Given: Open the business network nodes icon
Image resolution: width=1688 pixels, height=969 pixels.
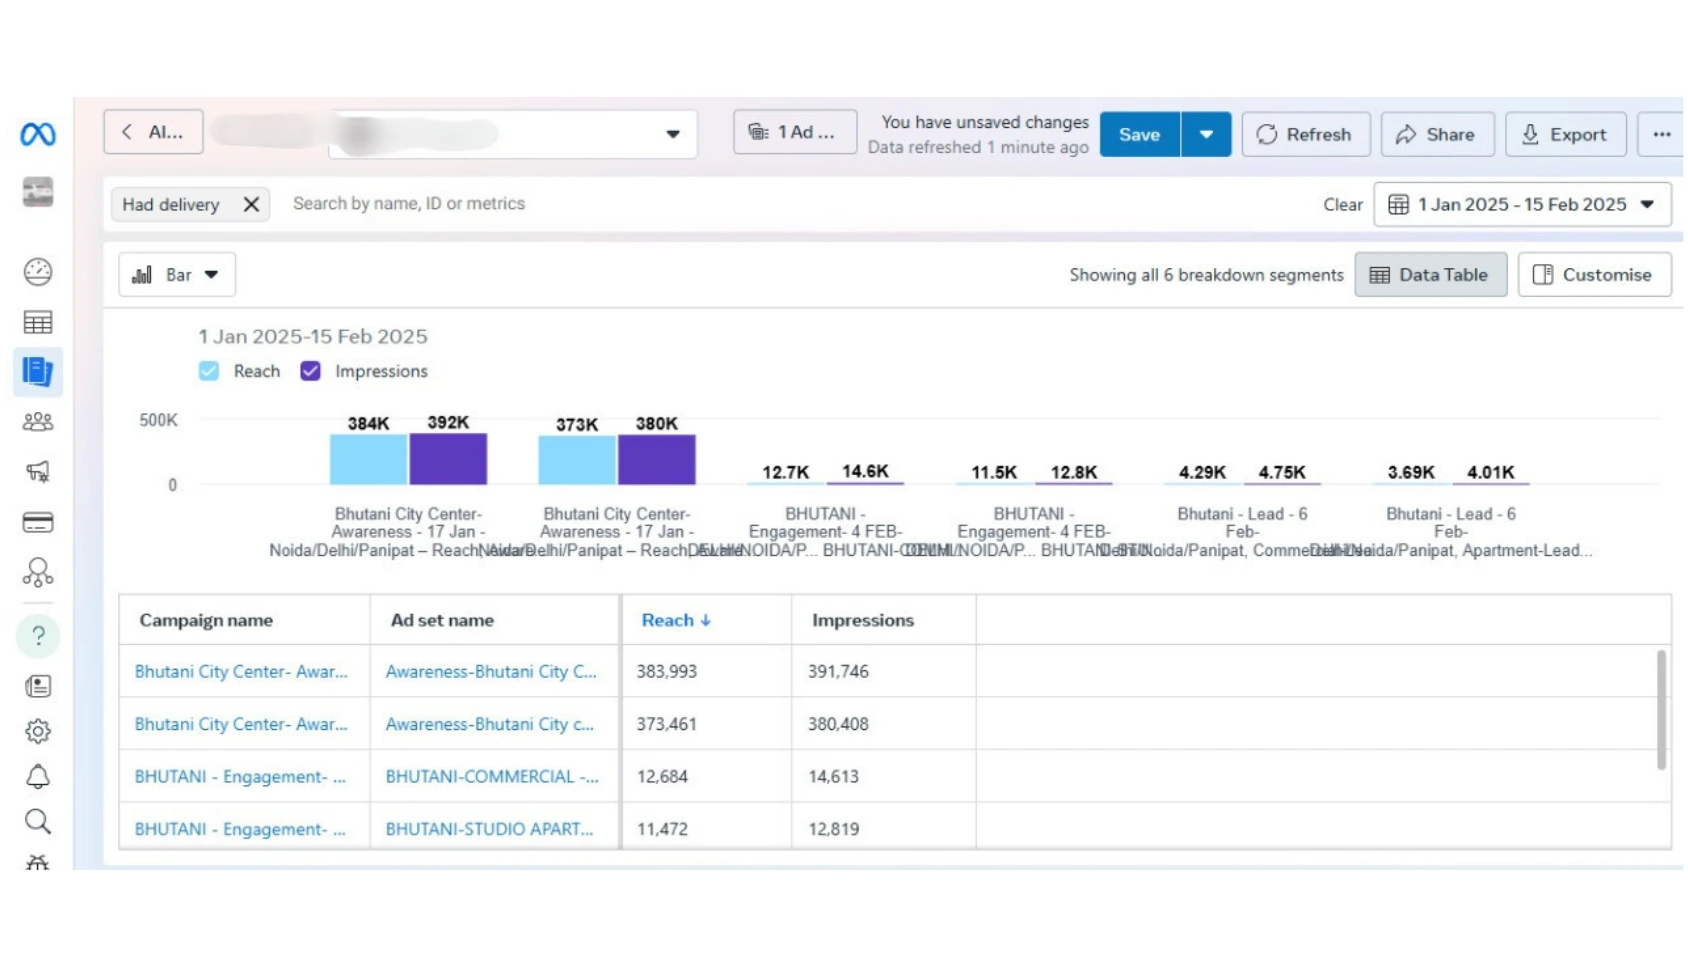Looking at the screenshot, I should pos(38,572).
